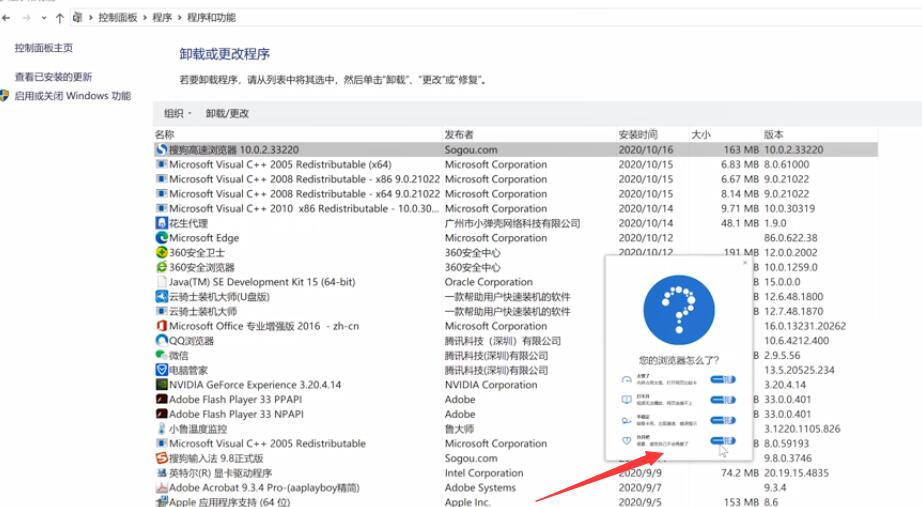Click the 2020/10/16 install date cell
The width and height of the screenshot is (922, 507).
point(646,149)
